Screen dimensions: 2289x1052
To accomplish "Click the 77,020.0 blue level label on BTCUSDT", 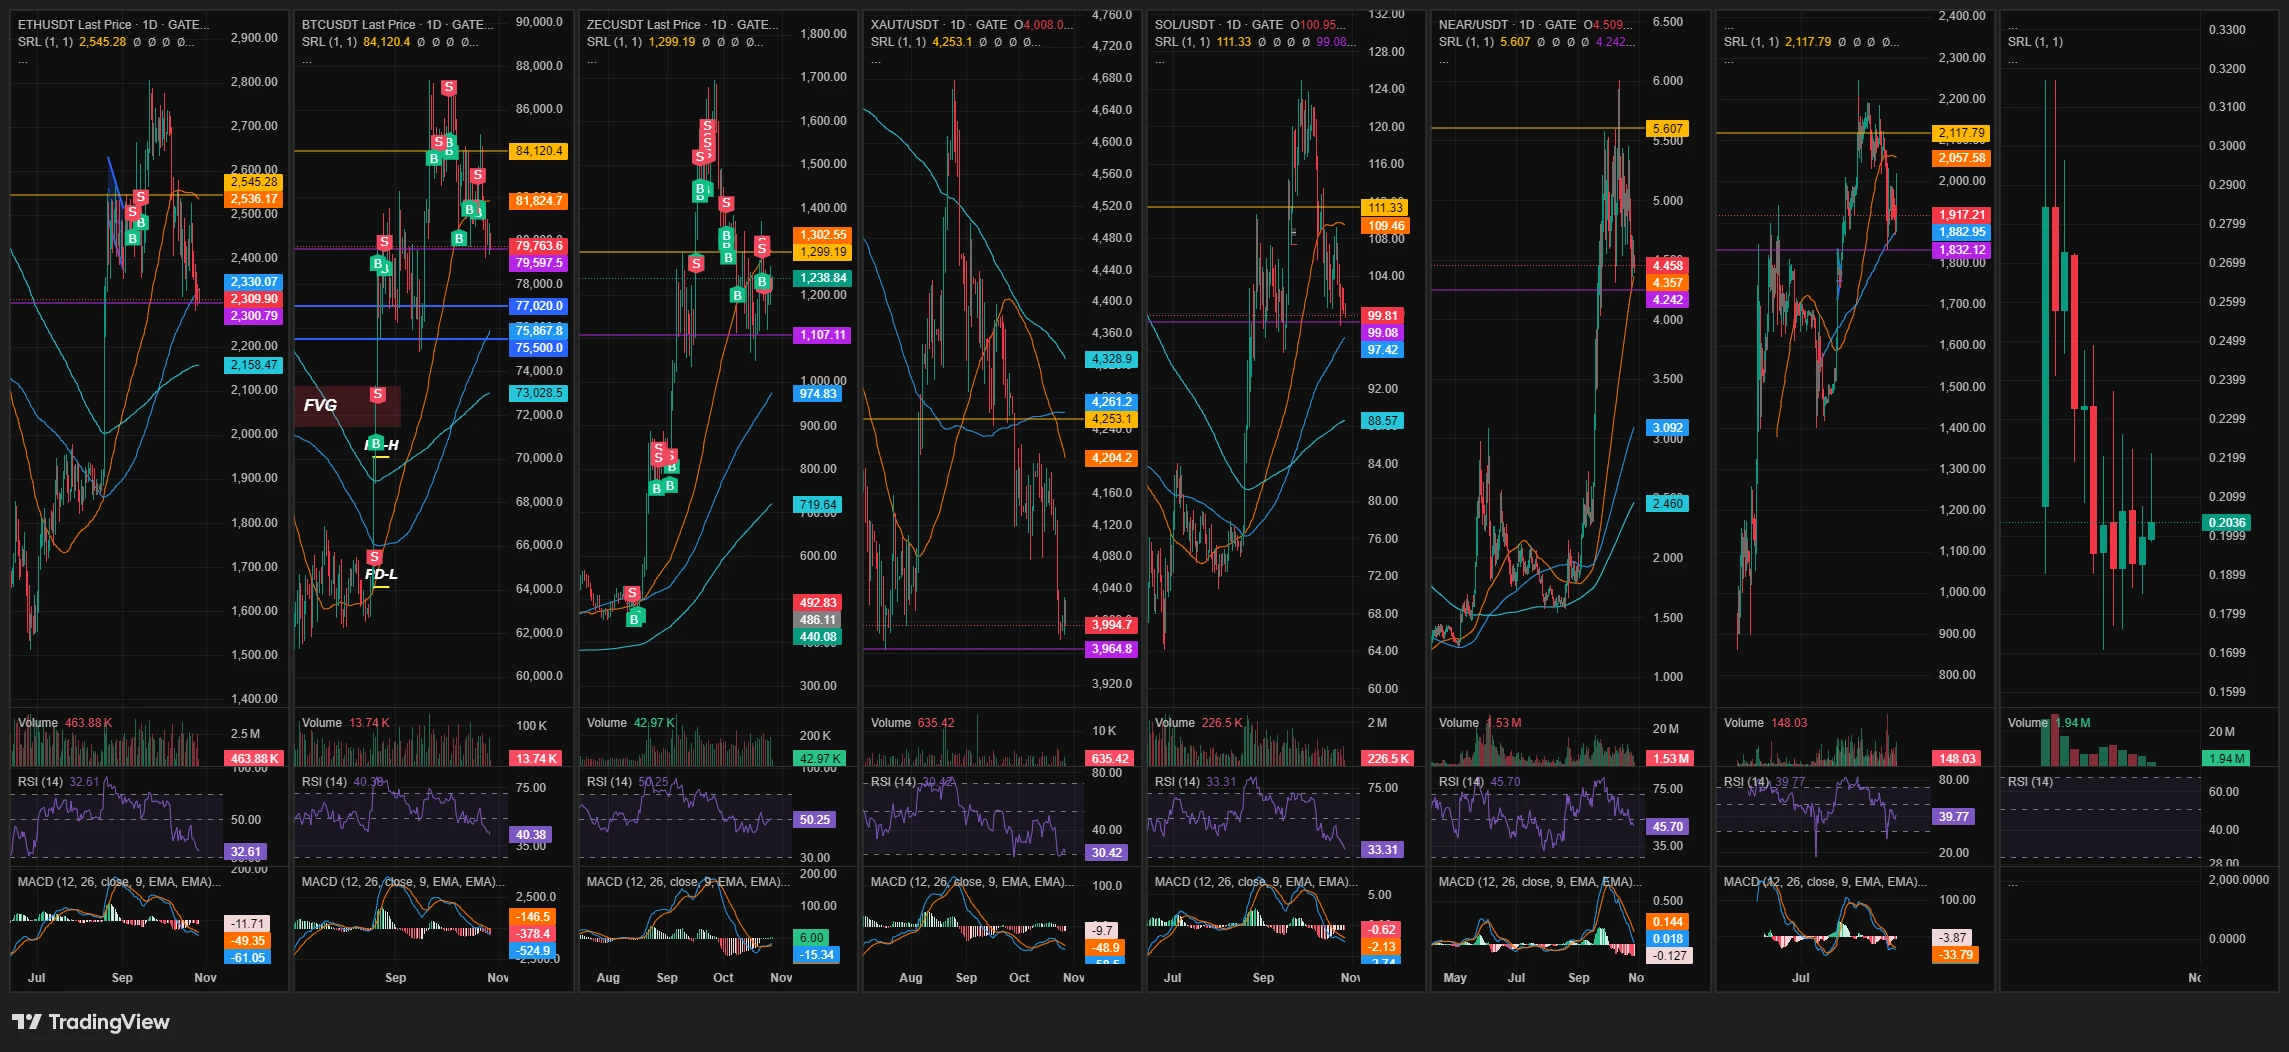I will [539, 306].
